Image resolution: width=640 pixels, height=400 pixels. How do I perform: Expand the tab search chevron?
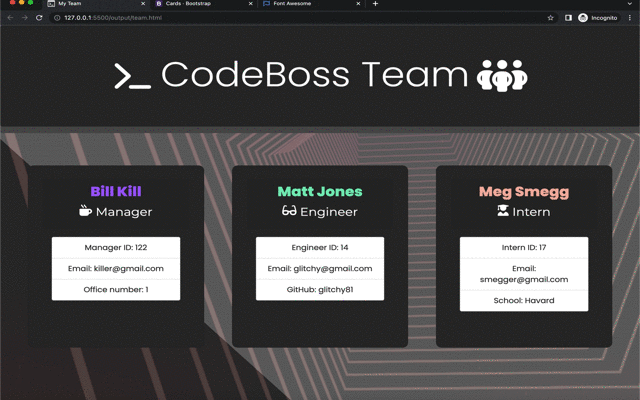click(x=630, y=4)
